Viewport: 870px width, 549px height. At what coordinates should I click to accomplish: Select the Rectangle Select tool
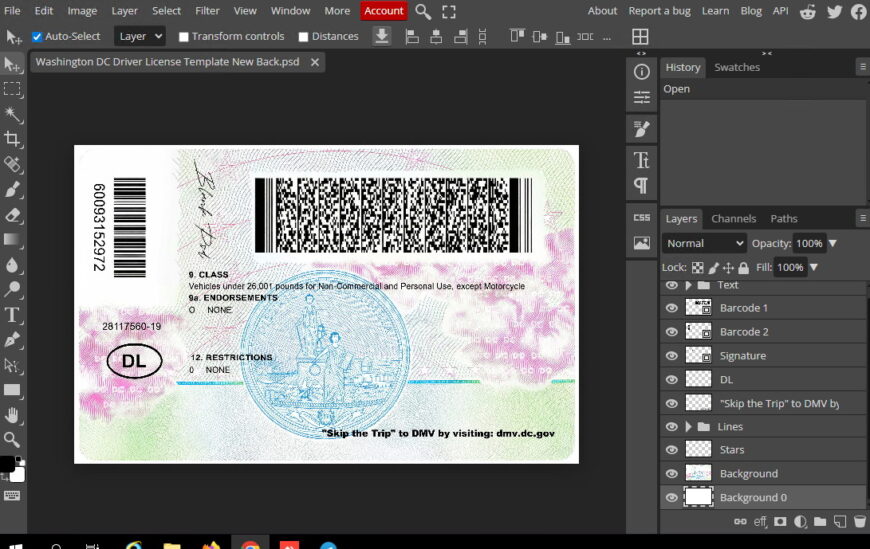pyautogui.click(x=12, y=89)
